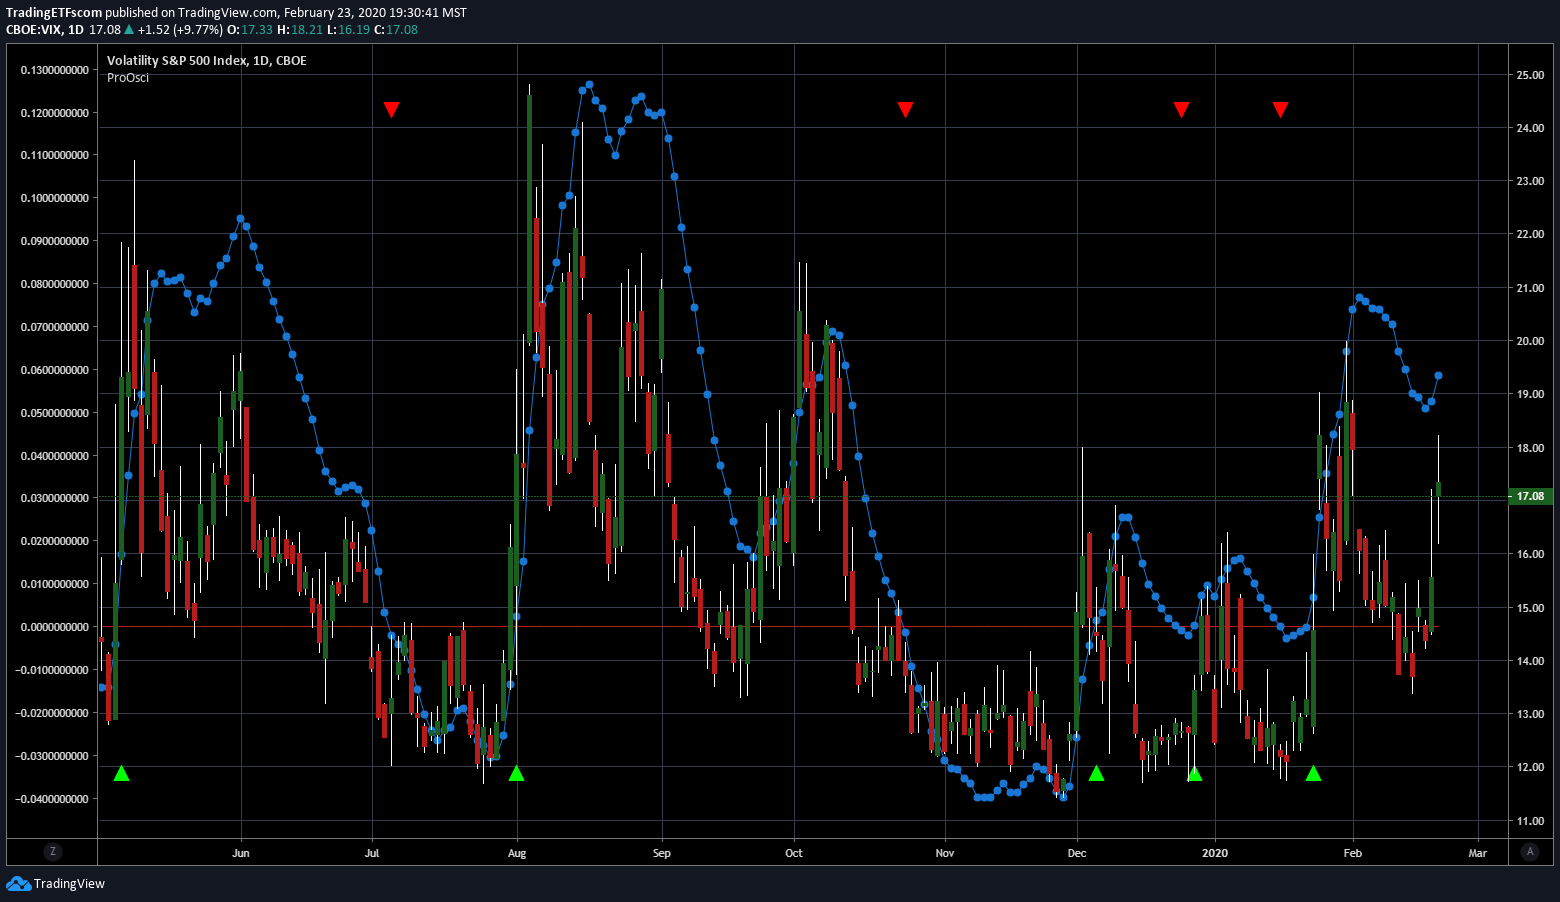This screenshot has height=902, width=1560.
Task: Click the Oct label on time axis
Action: (x=794, y=853)
